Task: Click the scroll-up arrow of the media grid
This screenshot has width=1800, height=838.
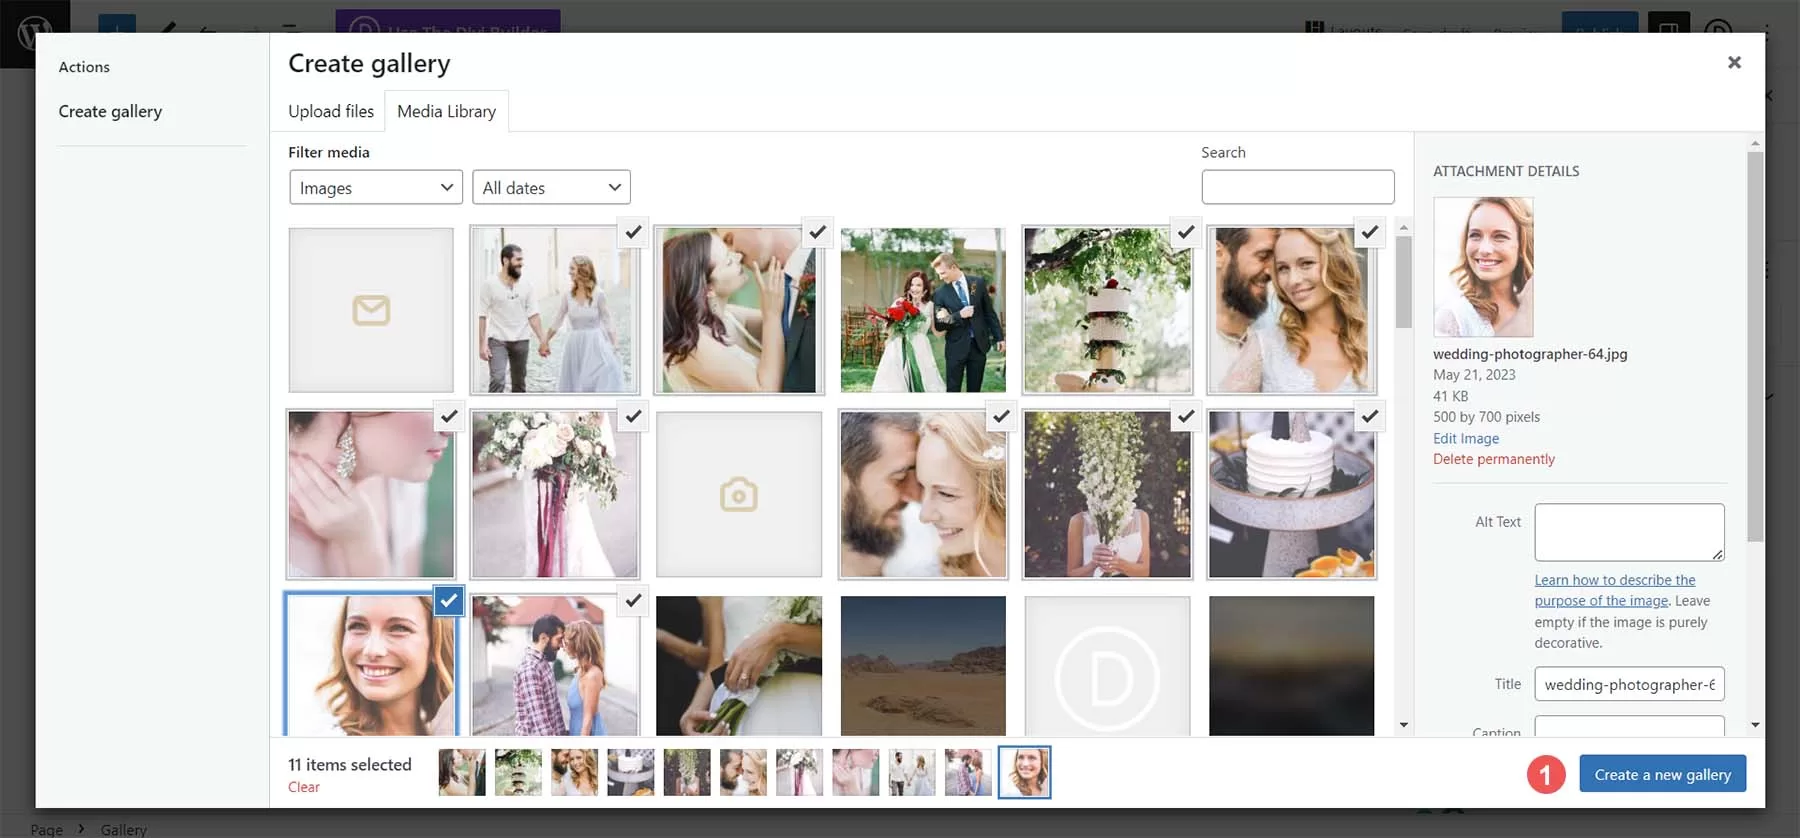Action: point(1403,228)
